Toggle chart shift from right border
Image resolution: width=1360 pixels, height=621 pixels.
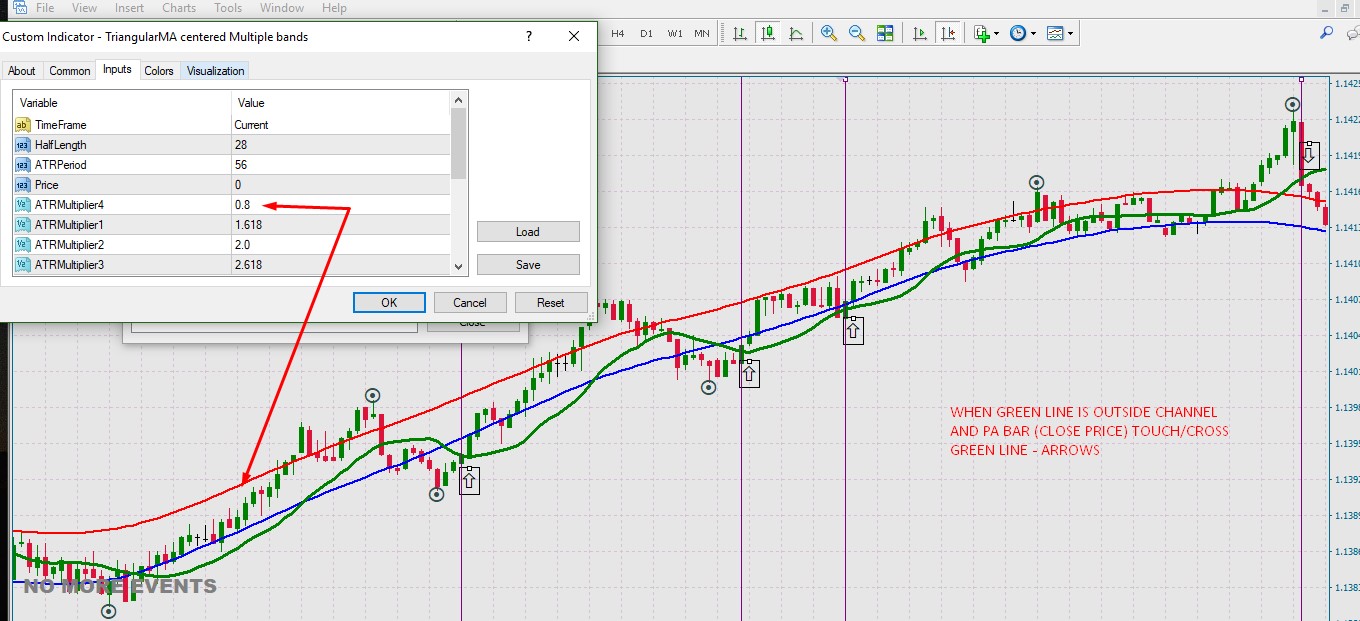pos(948,33)
